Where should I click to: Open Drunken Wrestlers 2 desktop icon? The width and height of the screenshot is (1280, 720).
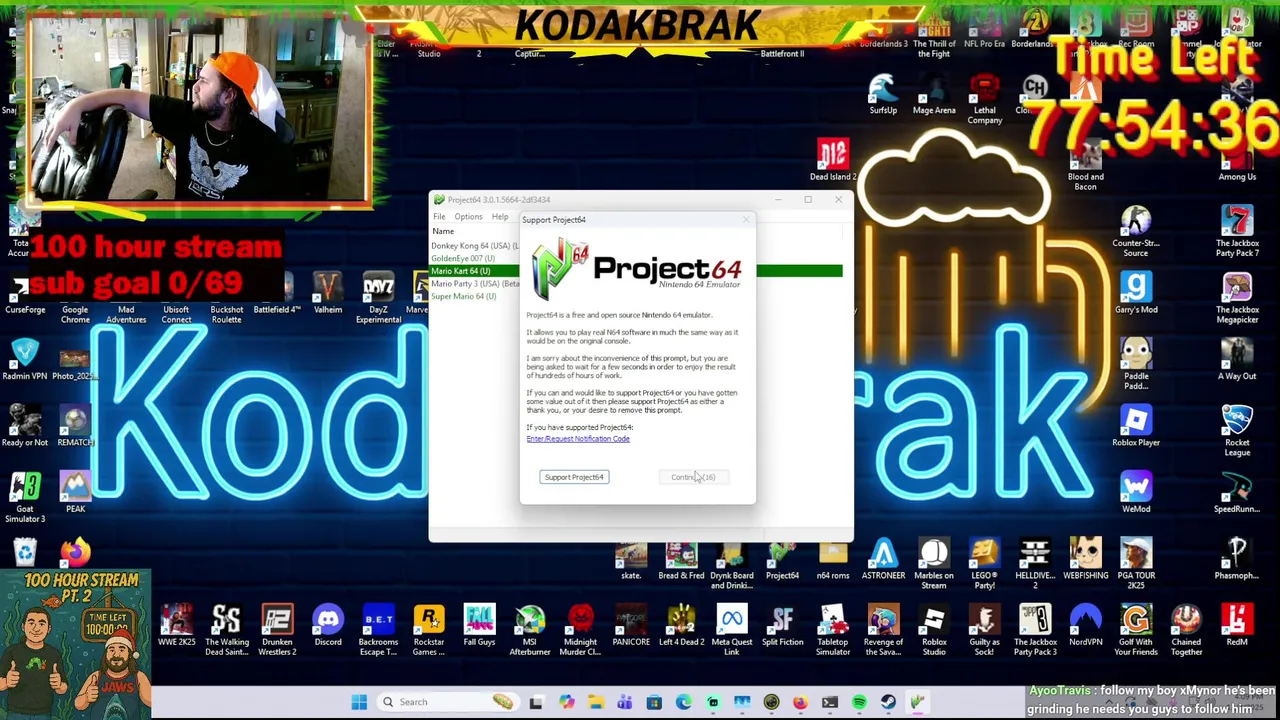(x=277, y=631)
